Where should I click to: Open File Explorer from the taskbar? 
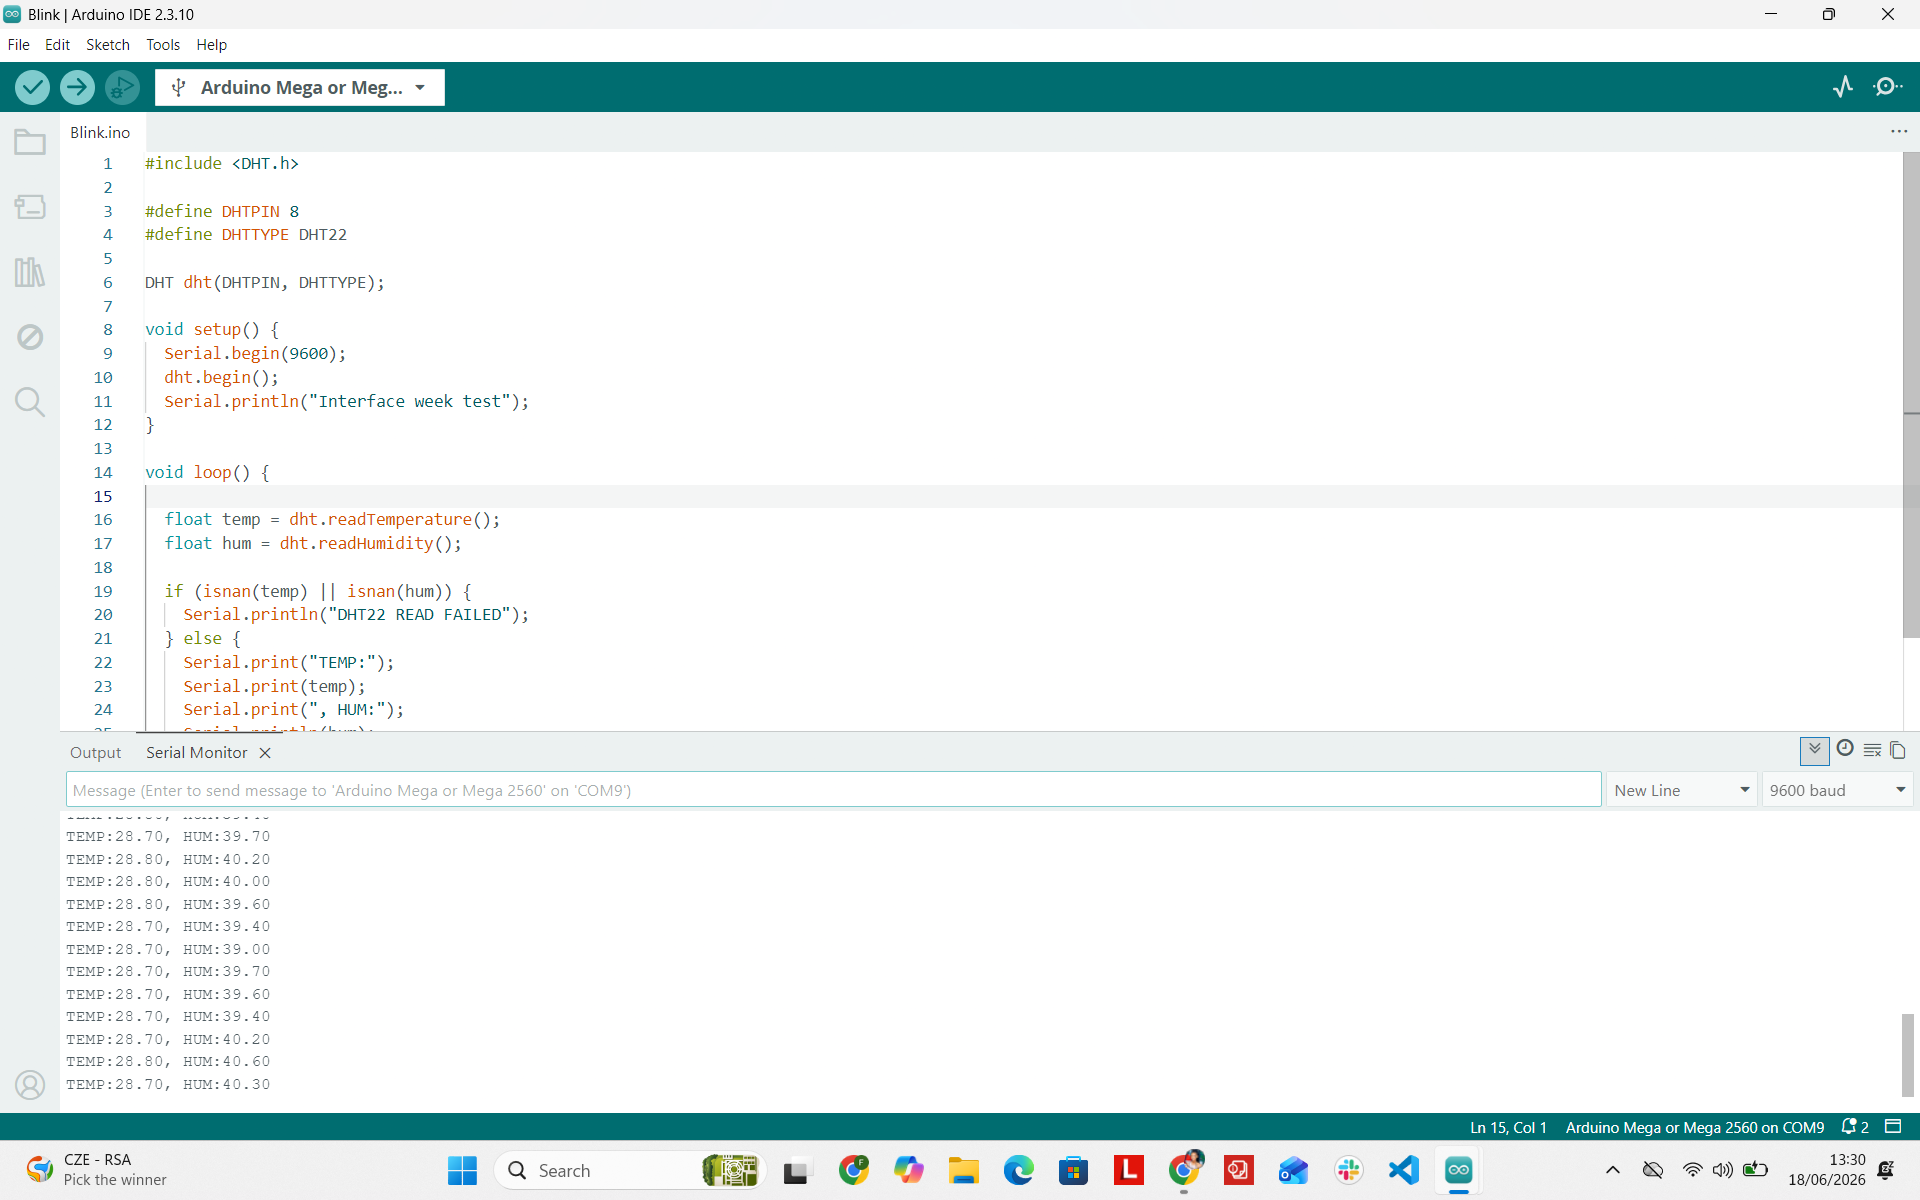964,1170
